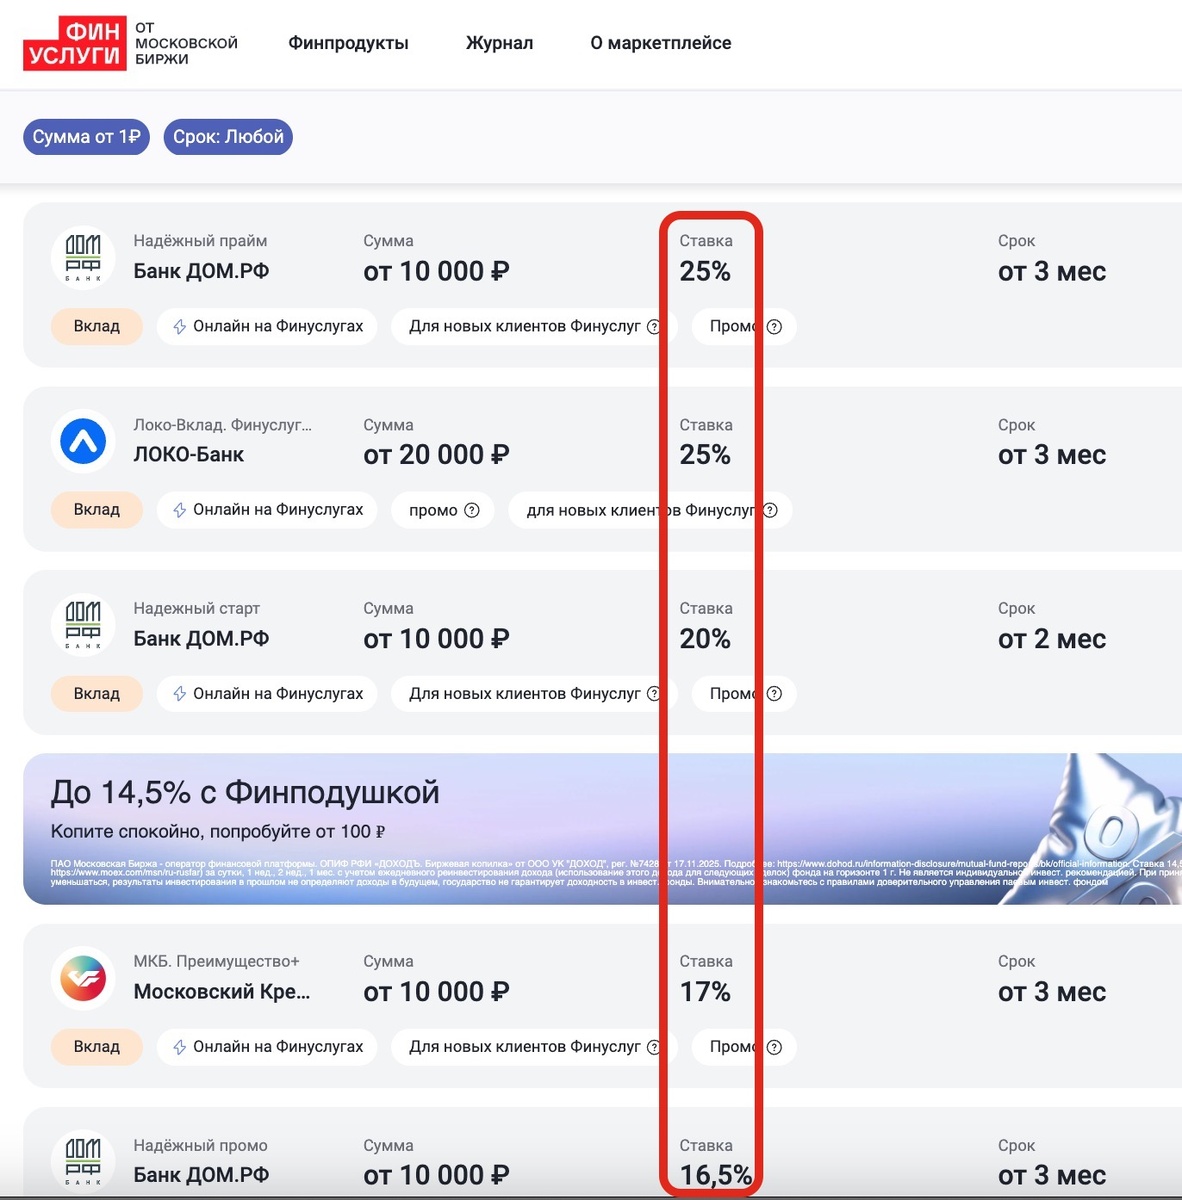Viewport: 1182px width, 1200px height.
Task: Click Онлайн на Финуслугах tag in ЛОКО-Банк card
Action: pos(267,510)
